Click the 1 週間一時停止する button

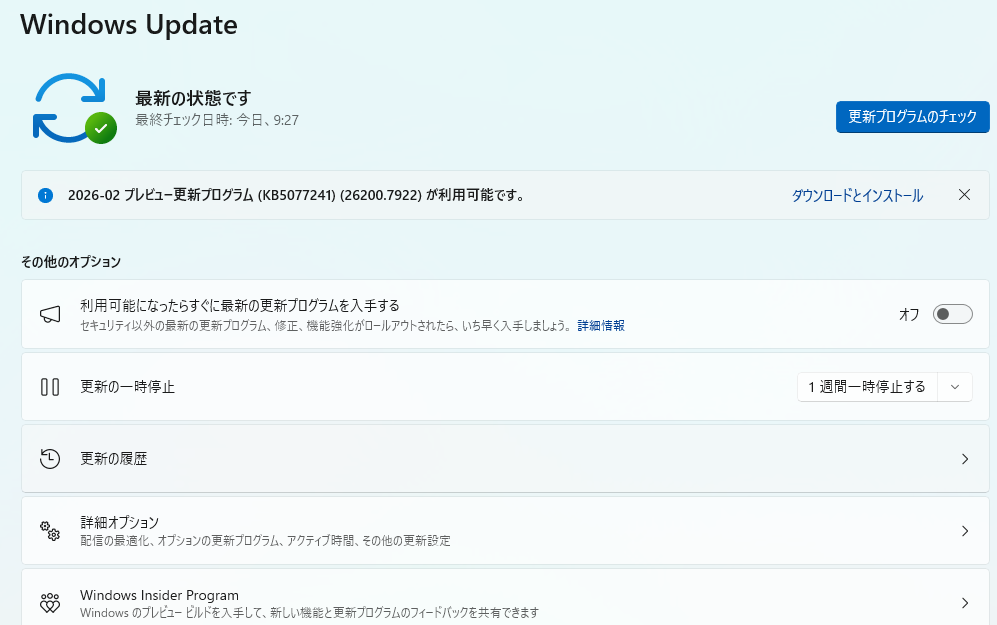click(866, 387)
